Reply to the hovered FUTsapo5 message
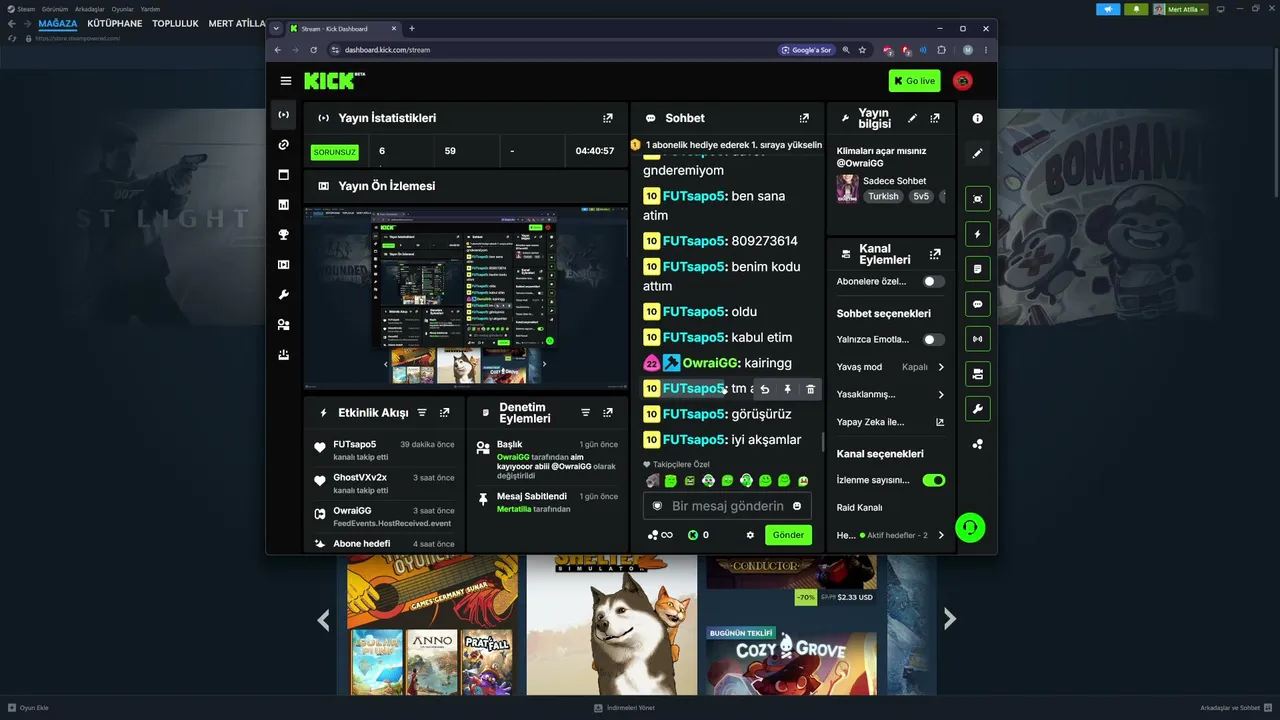The width and height of the screenshot is (1280, 720). [x=765, y=389]
